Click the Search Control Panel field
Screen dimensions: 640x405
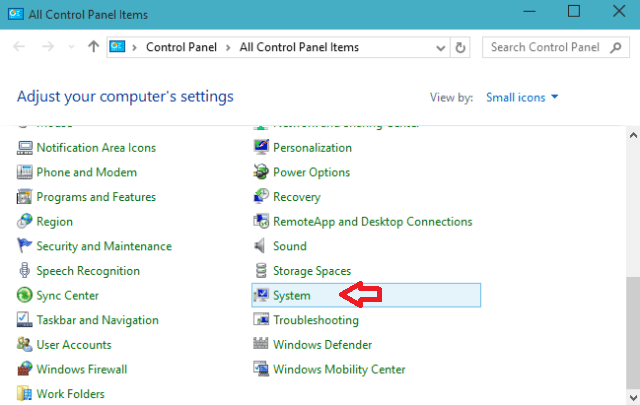click(x=556, y=47)
